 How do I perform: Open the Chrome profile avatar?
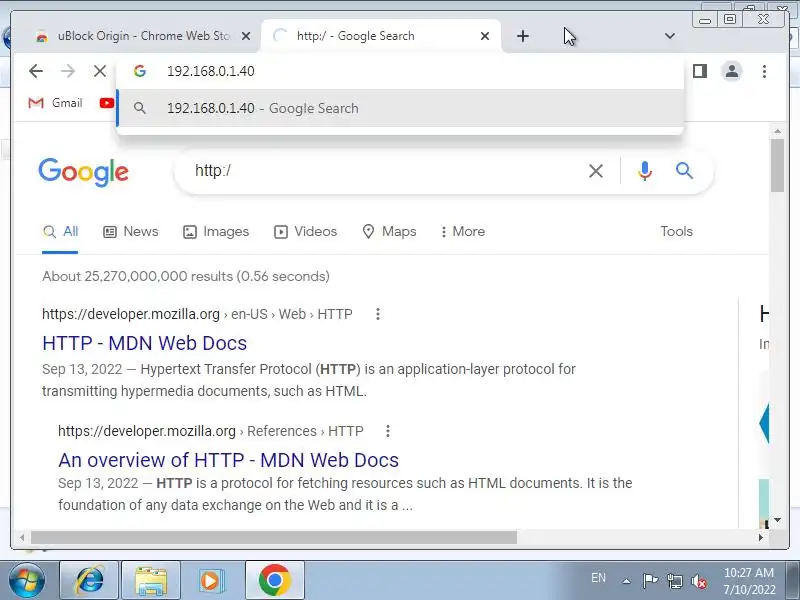(x=732, y=71)
